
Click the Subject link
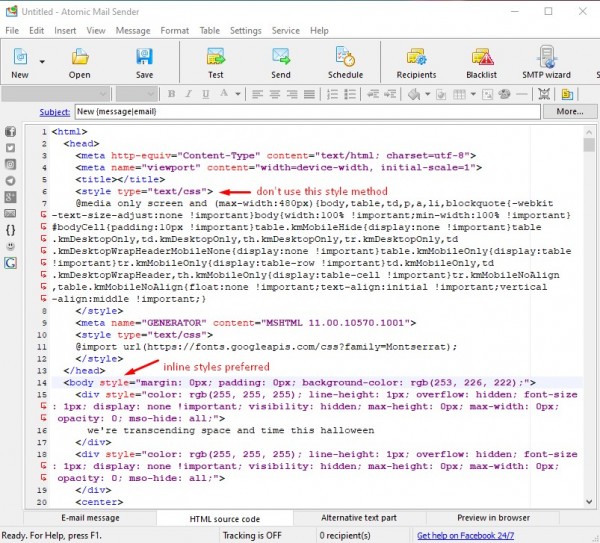(x=55, y=112)
